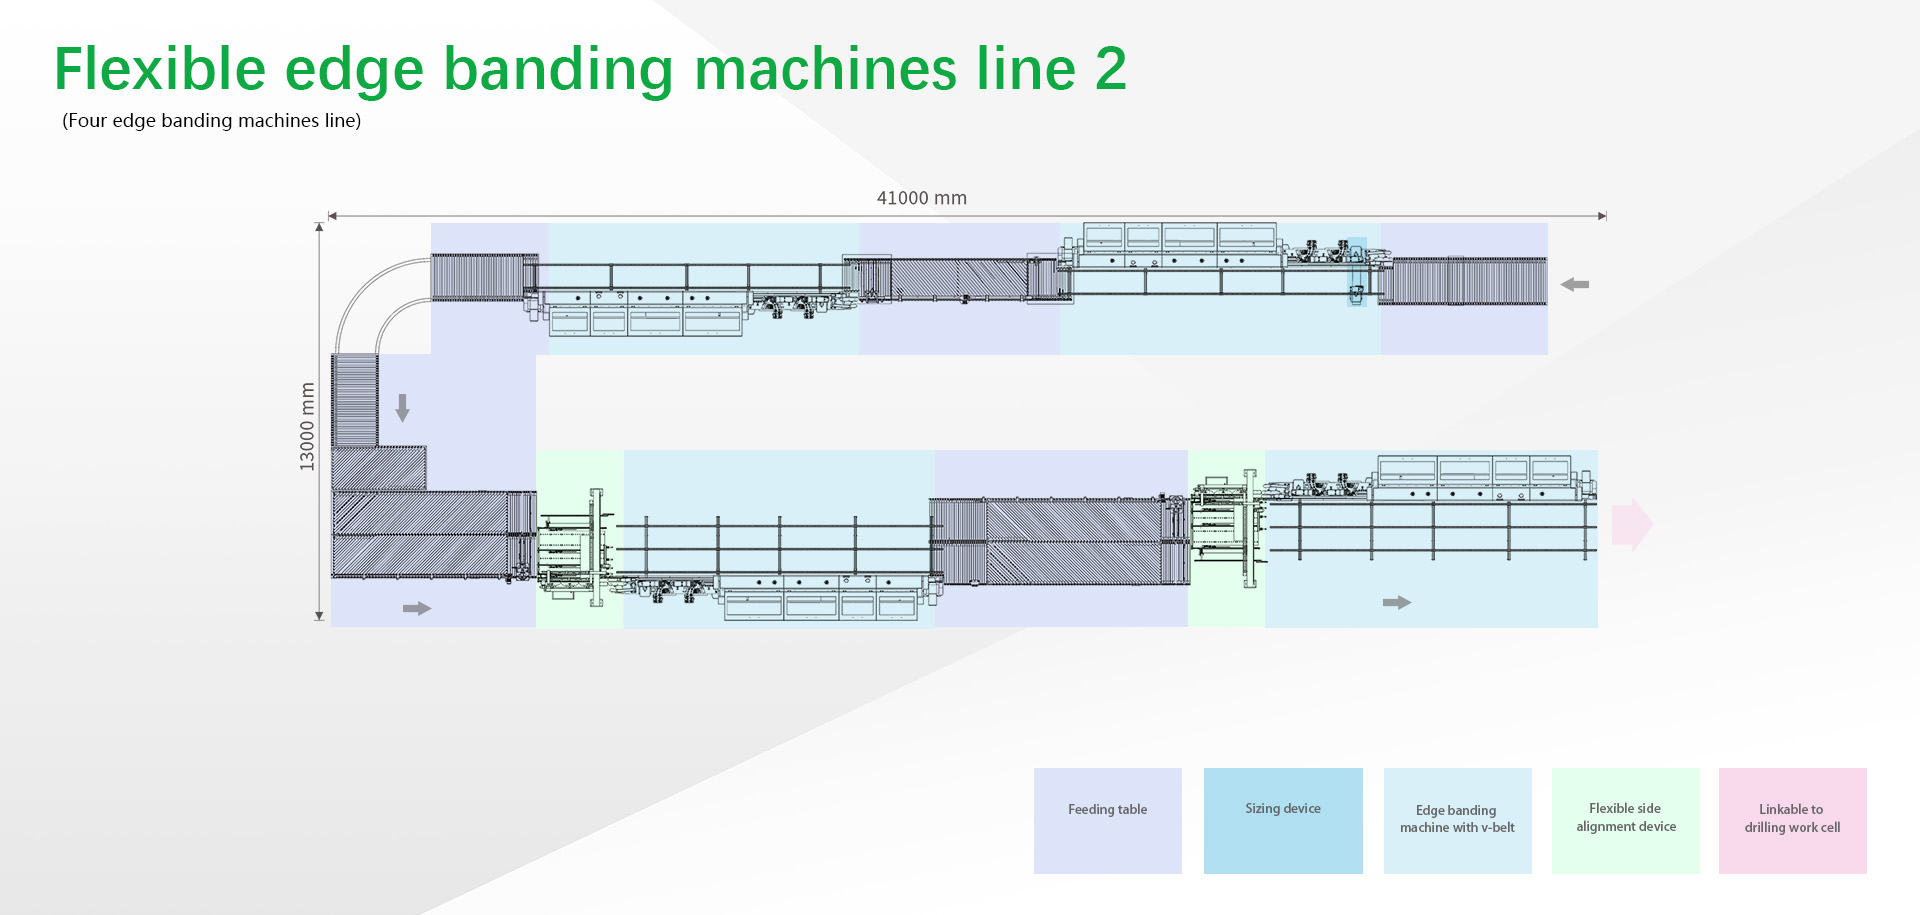Viewport: 1920px width, 915px height.
Task: Click the gray right arrow in the corner feeding table zone
Action: 416,608
